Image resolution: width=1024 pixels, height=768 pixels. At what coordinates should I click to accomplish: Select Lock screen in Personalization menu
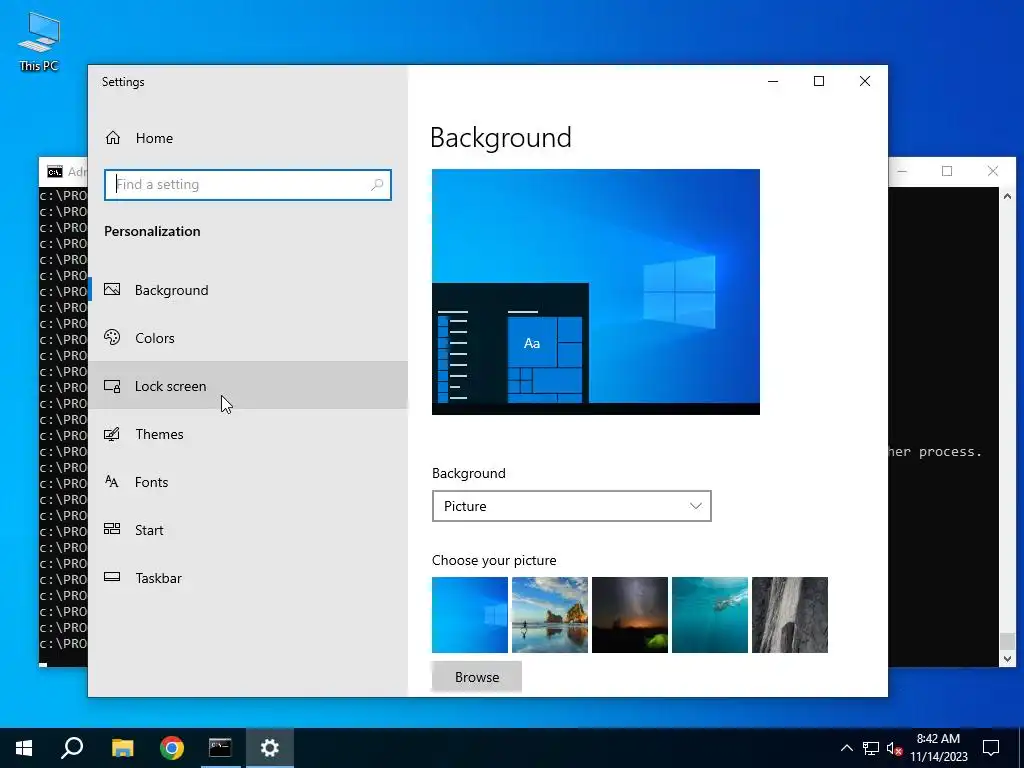(x=248, y=385)
